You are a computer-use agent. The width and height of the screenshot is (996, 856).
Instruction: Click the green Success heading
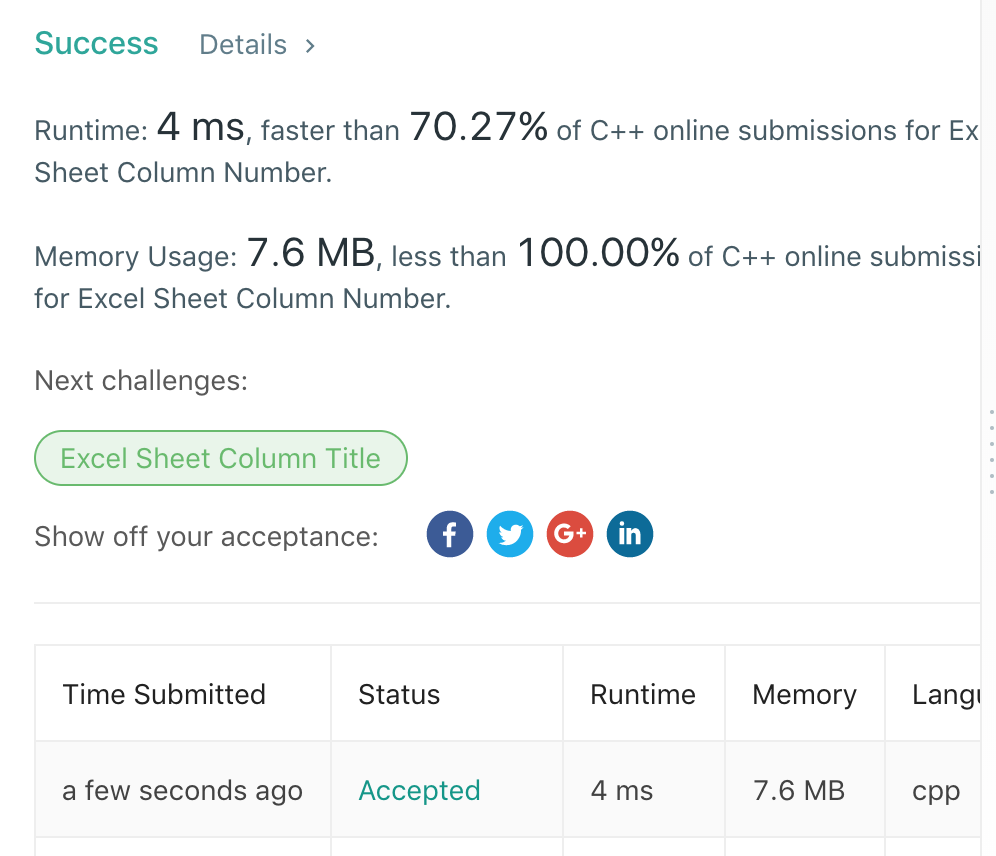click(96, 44)
